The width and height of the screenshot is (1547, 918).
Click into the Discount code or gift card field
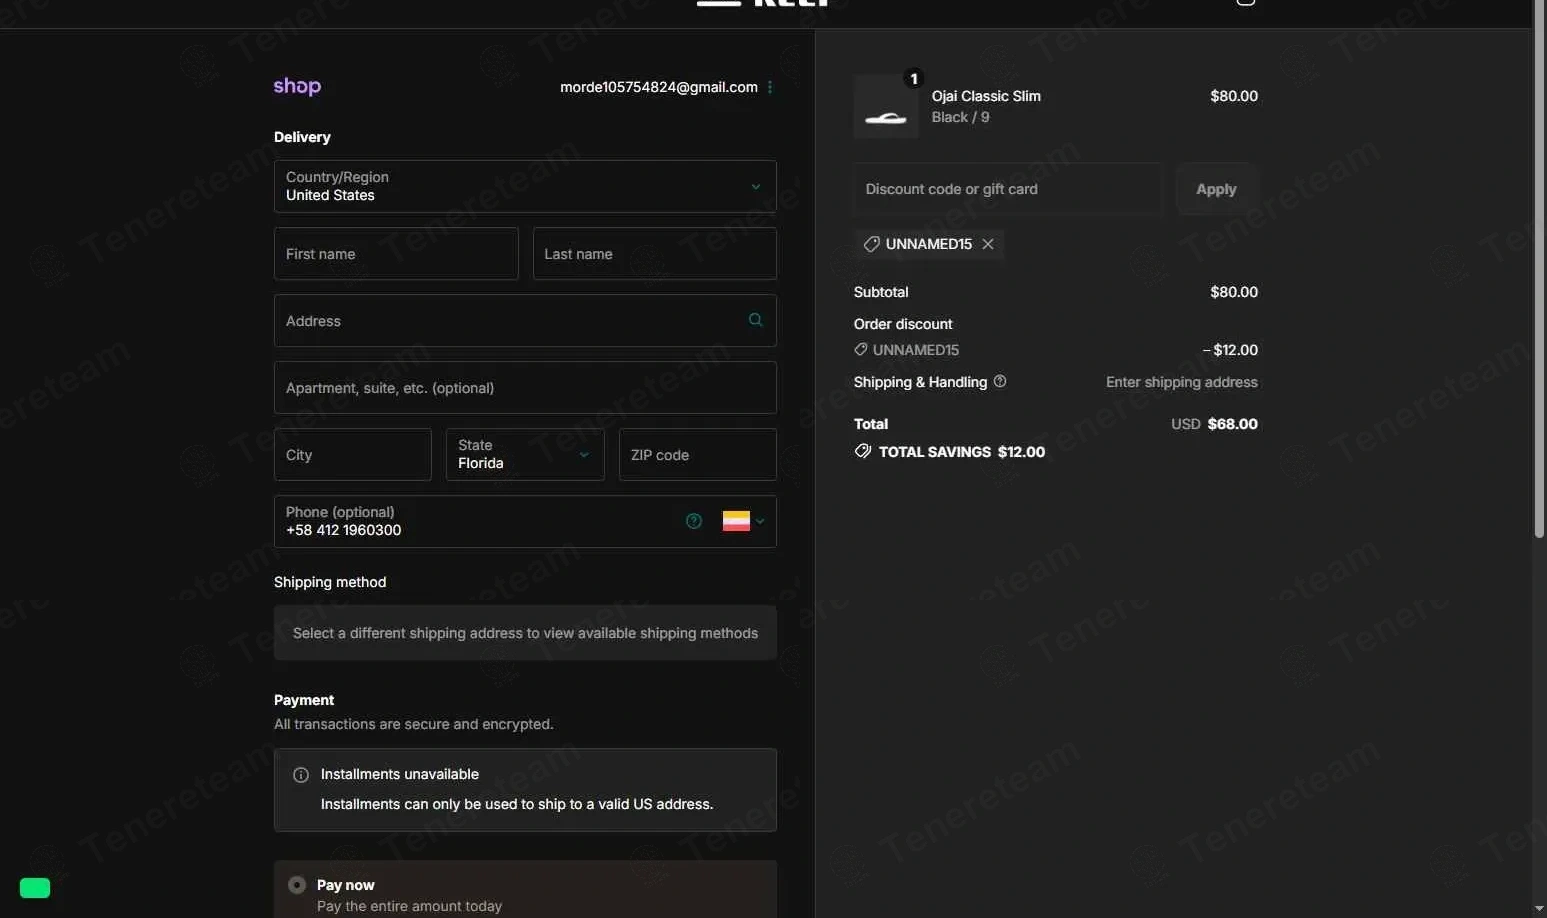point(1008,189)
